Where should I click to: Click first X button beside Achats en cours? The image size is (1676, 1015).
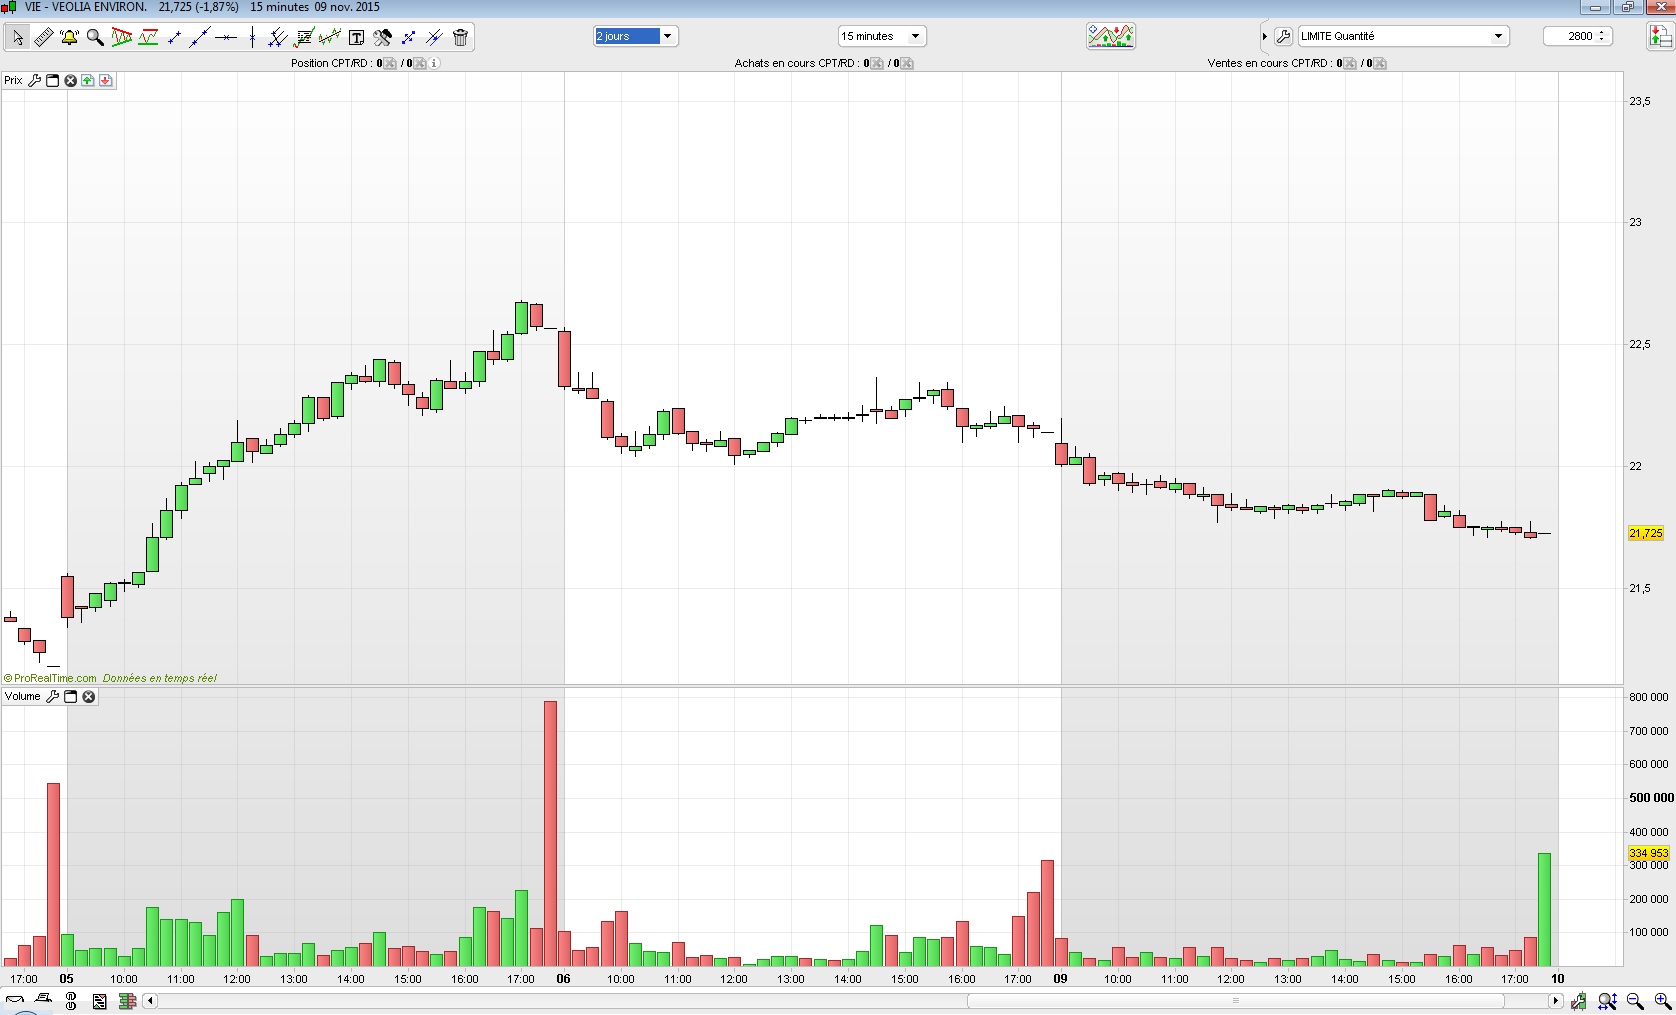click(877, 63)
